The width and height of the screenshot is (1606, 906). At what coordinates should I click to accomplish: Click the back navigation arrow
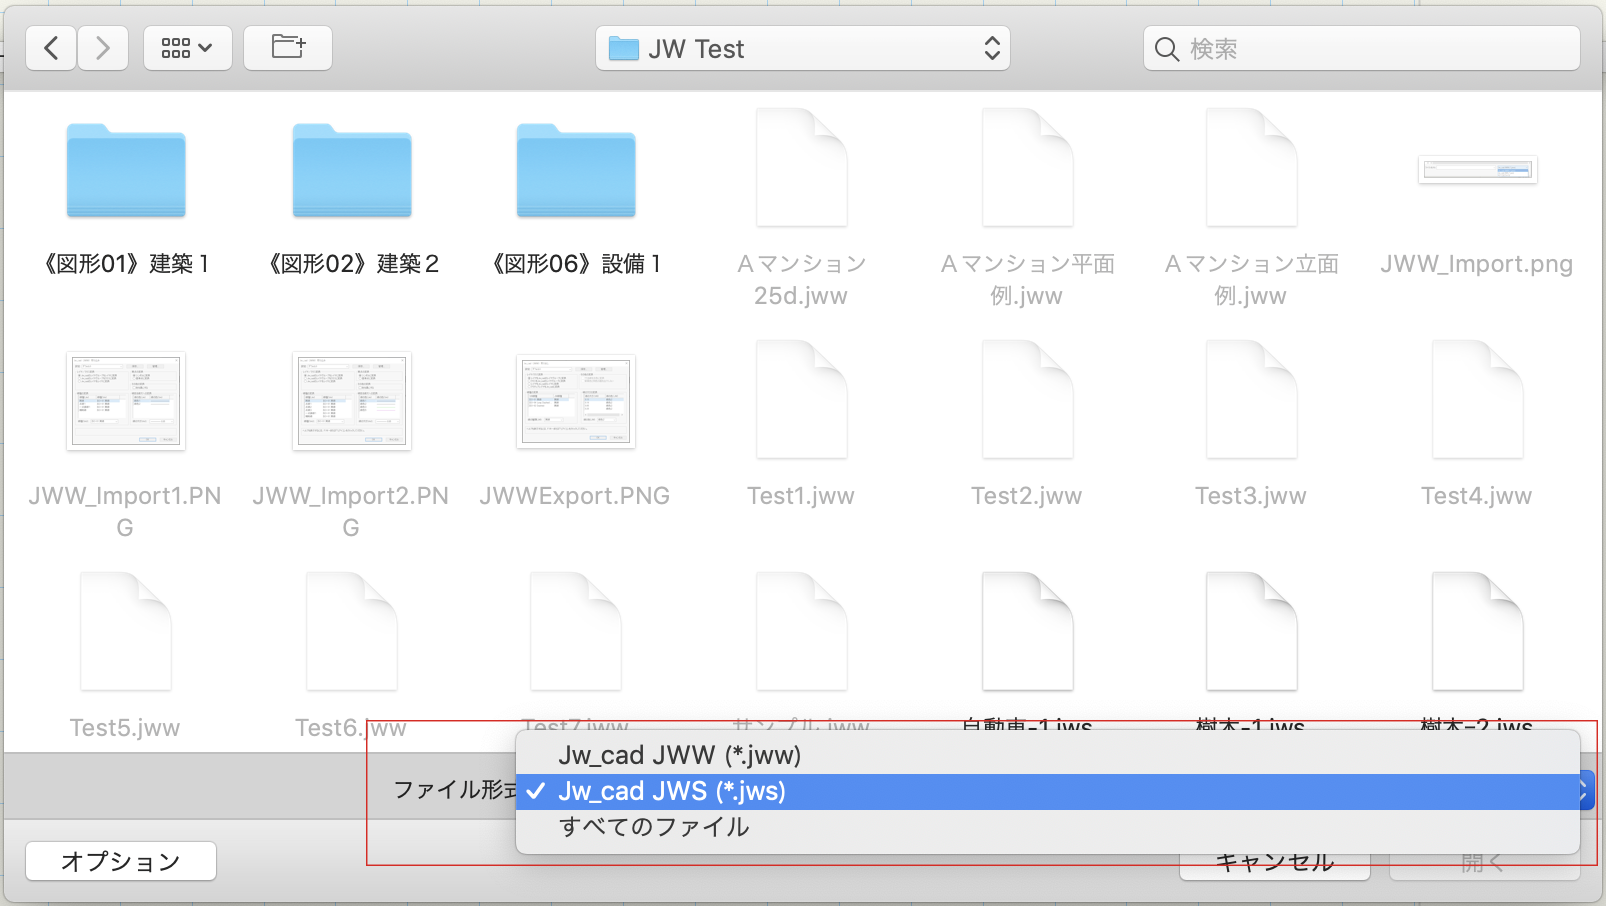click(52, 48)
